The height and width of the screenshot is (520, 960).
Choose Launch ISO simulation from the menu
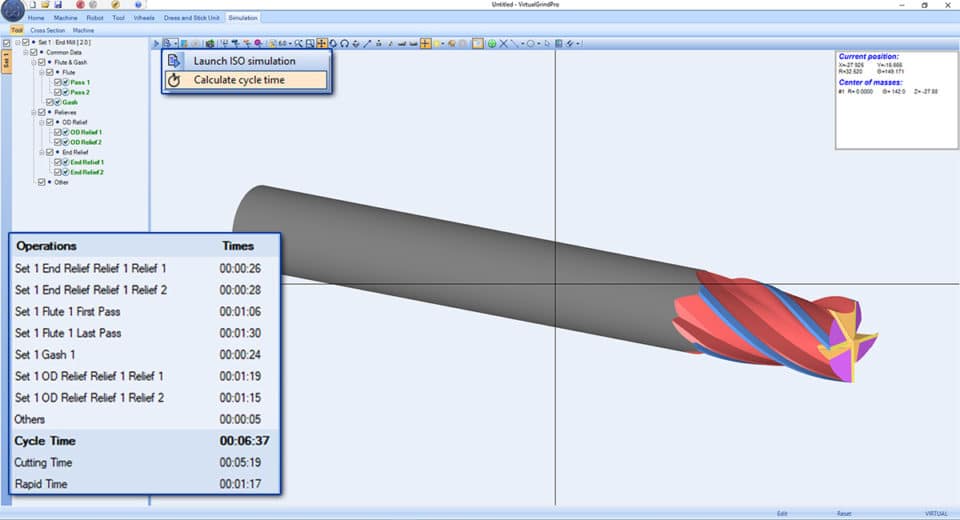click(244, 61)
